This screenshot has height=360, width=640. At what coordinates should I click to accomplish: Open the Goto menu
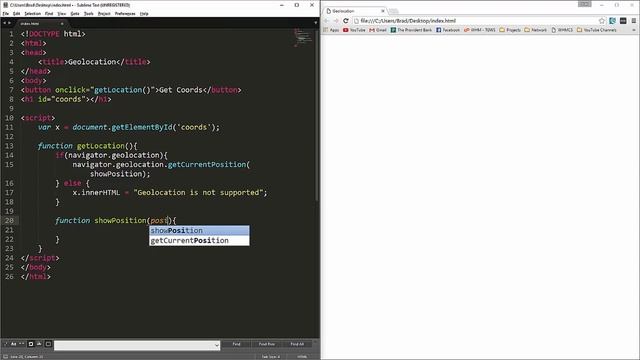[75, 13]
